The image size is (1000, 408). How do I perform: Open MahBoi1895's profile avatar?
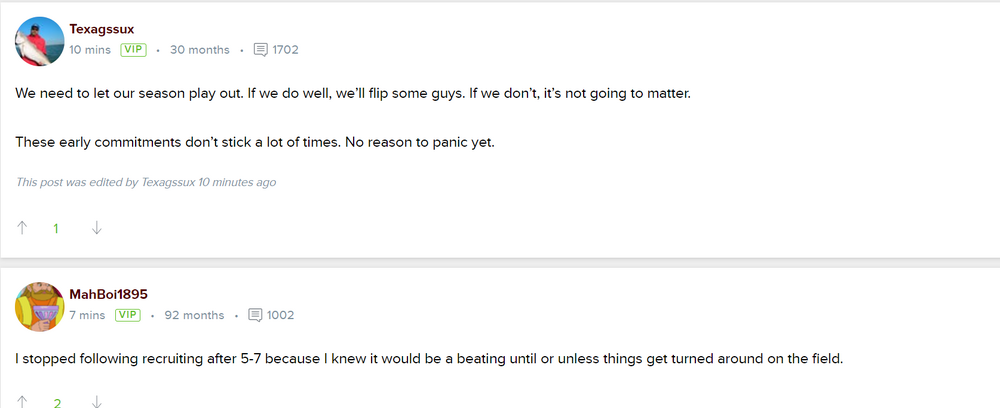[x=40, y=306]
